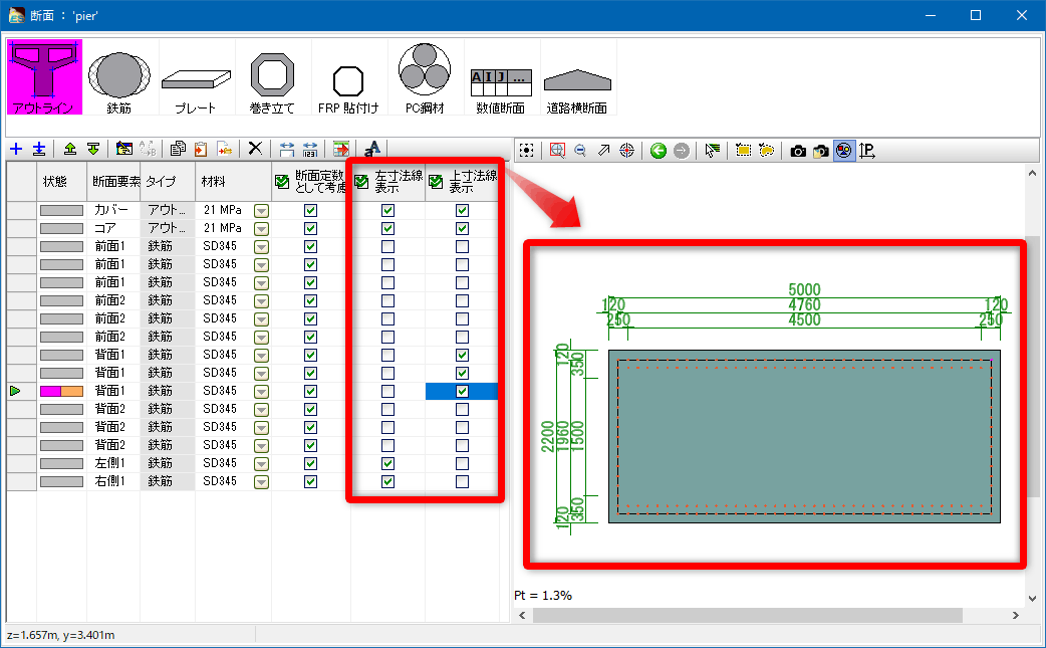Uncheck 断面定数として考慮 for the コア row
Viewport: 1046px width, 648px height.
click(310, 228)
